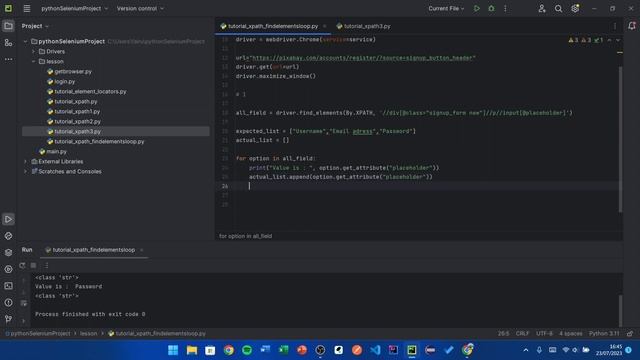This screenshot has width=640, height=360.
Task: Open the IDE settings gear icon
Action: 575,8
